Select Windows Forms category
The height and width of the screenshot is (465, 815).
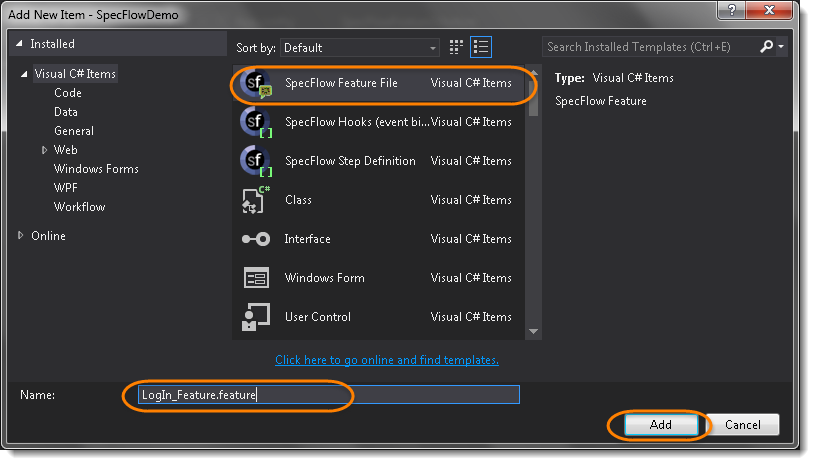[96, 169]
